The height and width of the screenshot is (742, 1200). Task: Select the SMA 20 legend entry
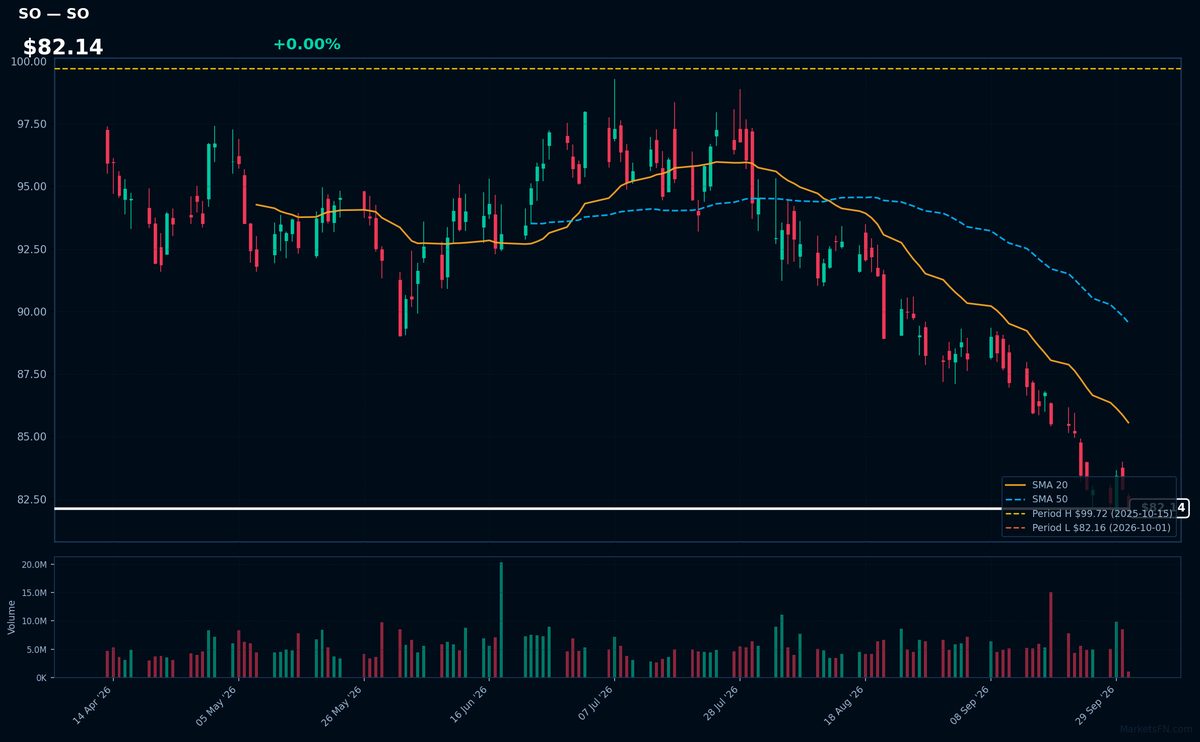point(1035,485)
